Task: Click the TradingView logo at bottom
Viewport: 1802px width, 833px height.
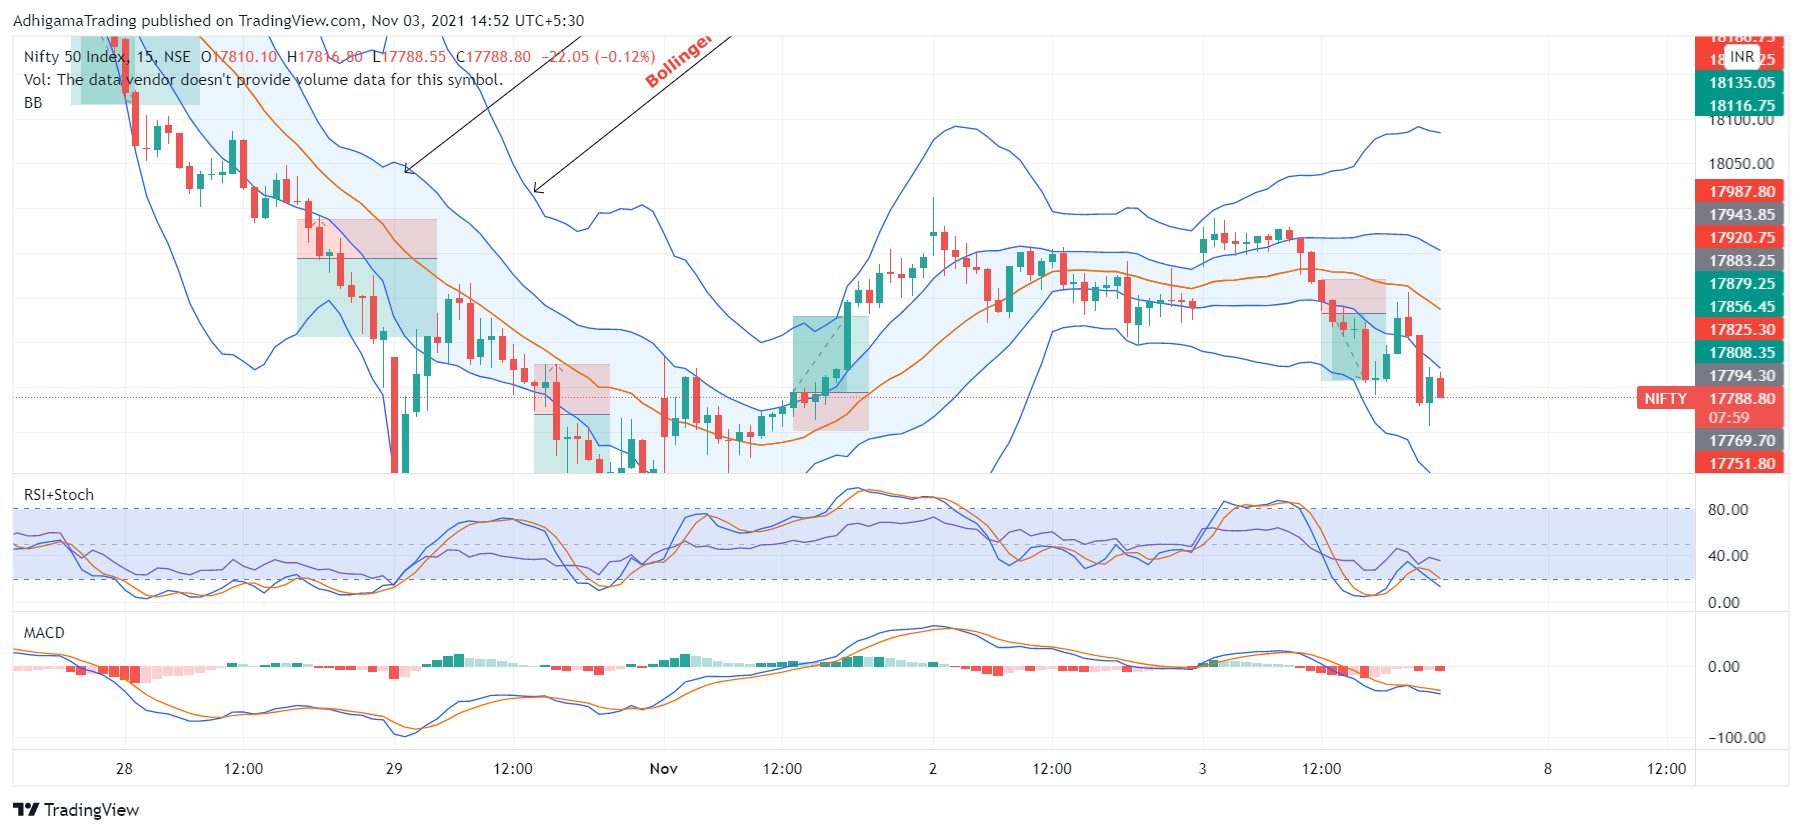Action: pos(76,810)
